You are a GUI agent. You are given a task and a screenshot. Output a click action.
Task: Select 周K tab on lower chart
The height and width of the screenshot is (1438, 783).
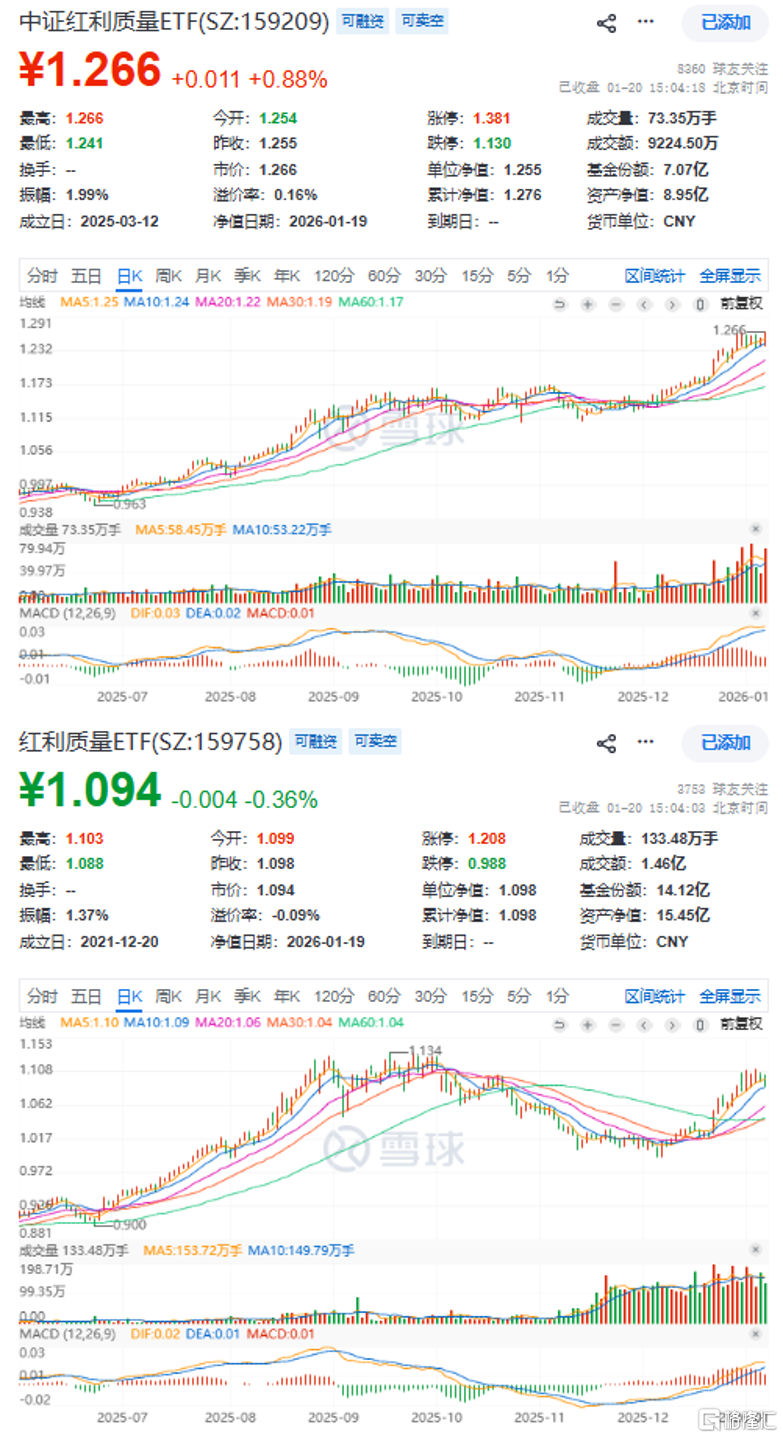169,996
